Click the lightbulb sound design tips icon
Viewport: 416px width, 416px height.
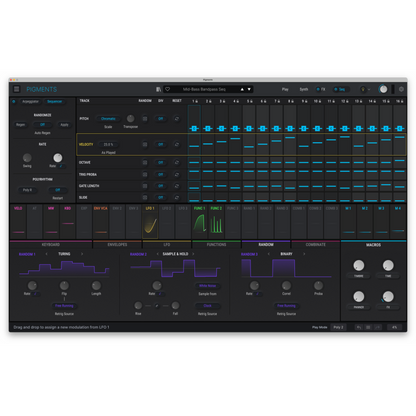(x=363, y=89)
